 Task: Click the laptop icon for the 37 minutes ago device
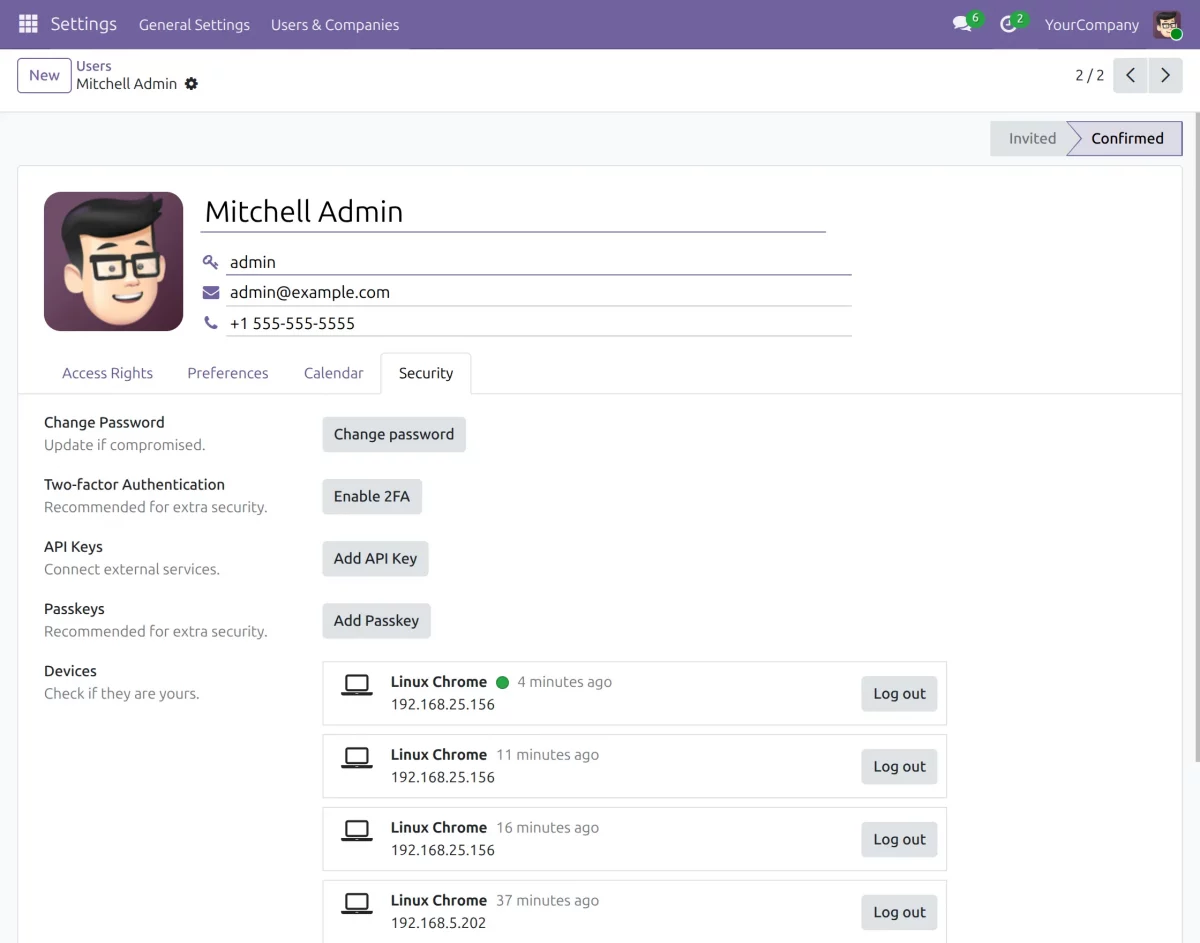tap(357, 904)
